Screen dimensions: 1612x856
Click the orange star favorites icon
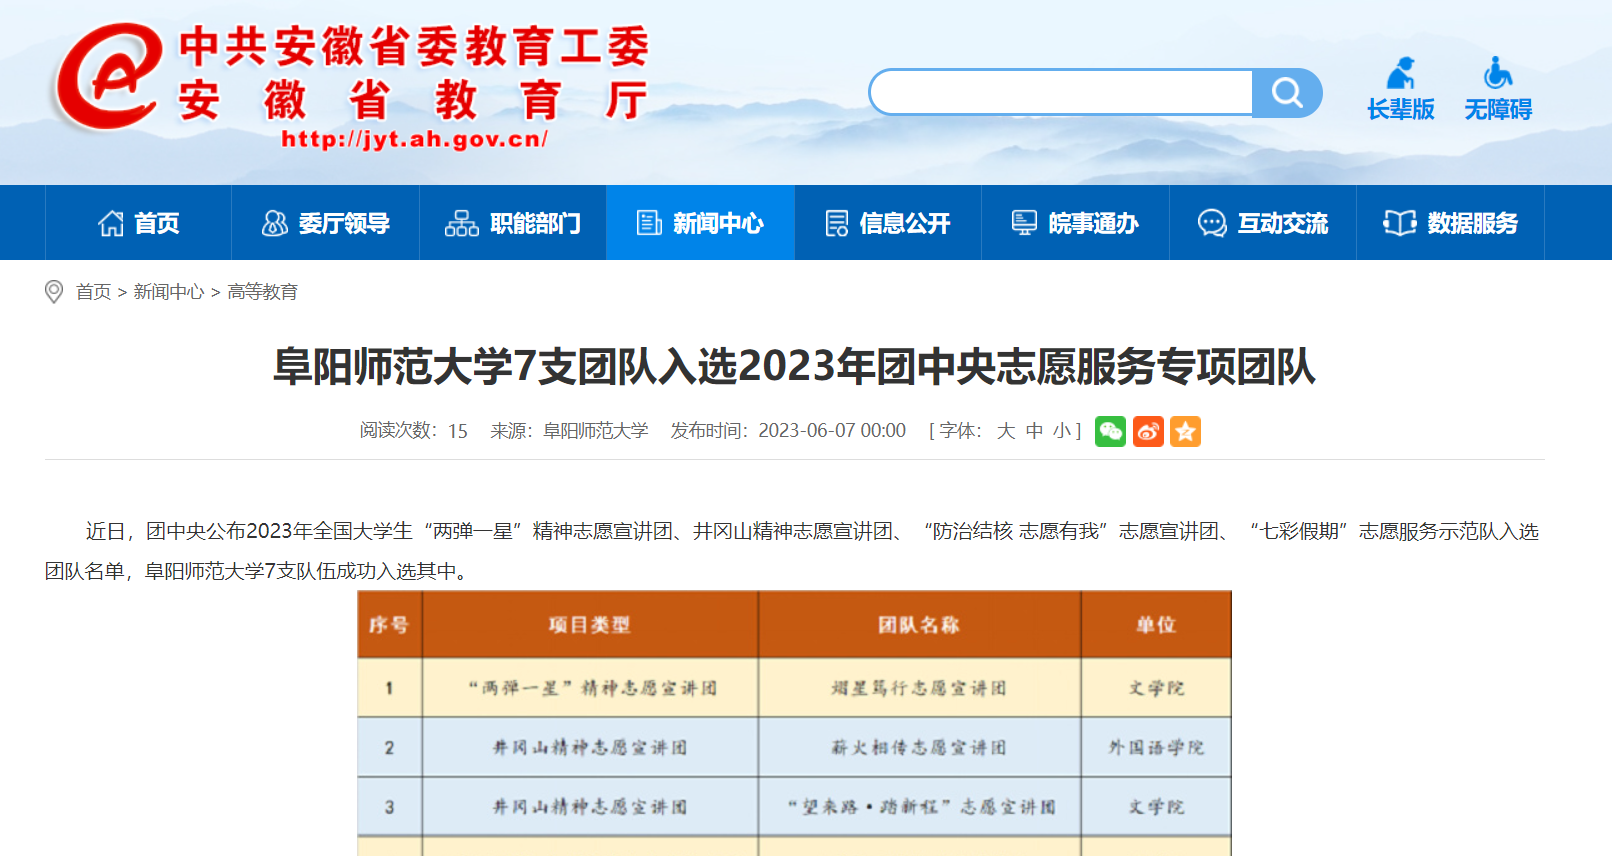(1185, 431)
